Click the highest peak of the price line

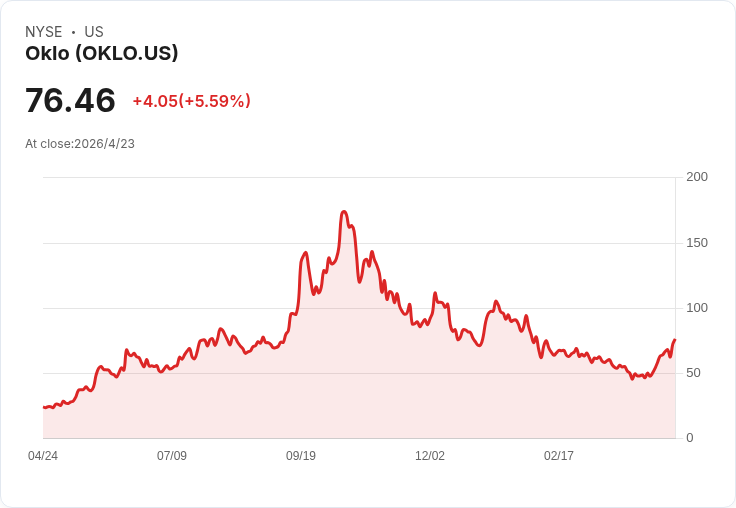click(x=344, y=212)
